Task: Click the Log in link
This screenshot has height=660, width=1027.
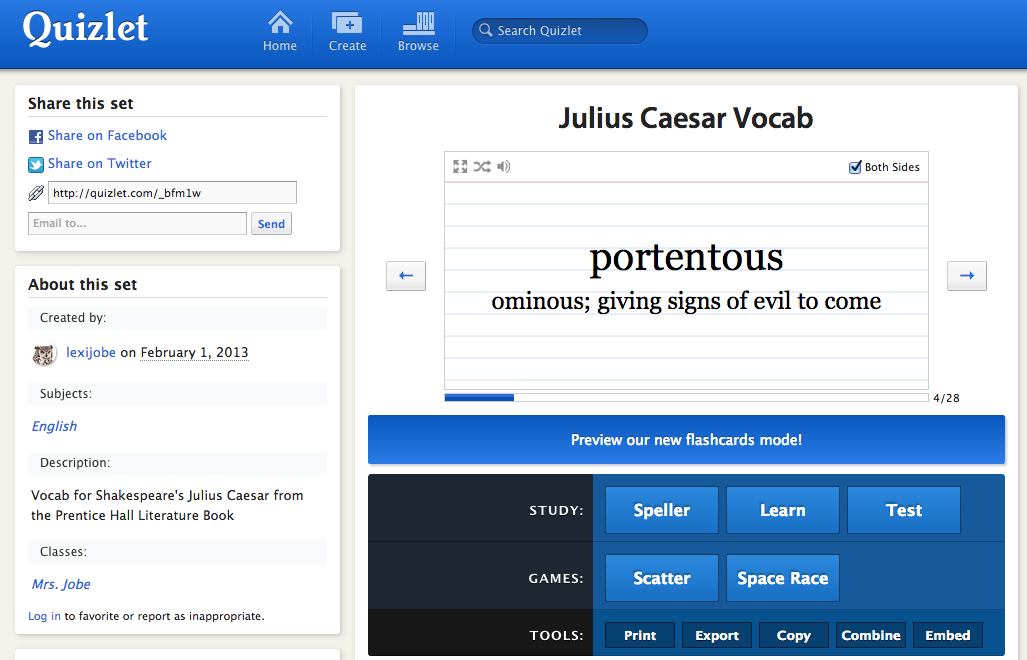Action: pyautogui.click(x=45, y=616)
